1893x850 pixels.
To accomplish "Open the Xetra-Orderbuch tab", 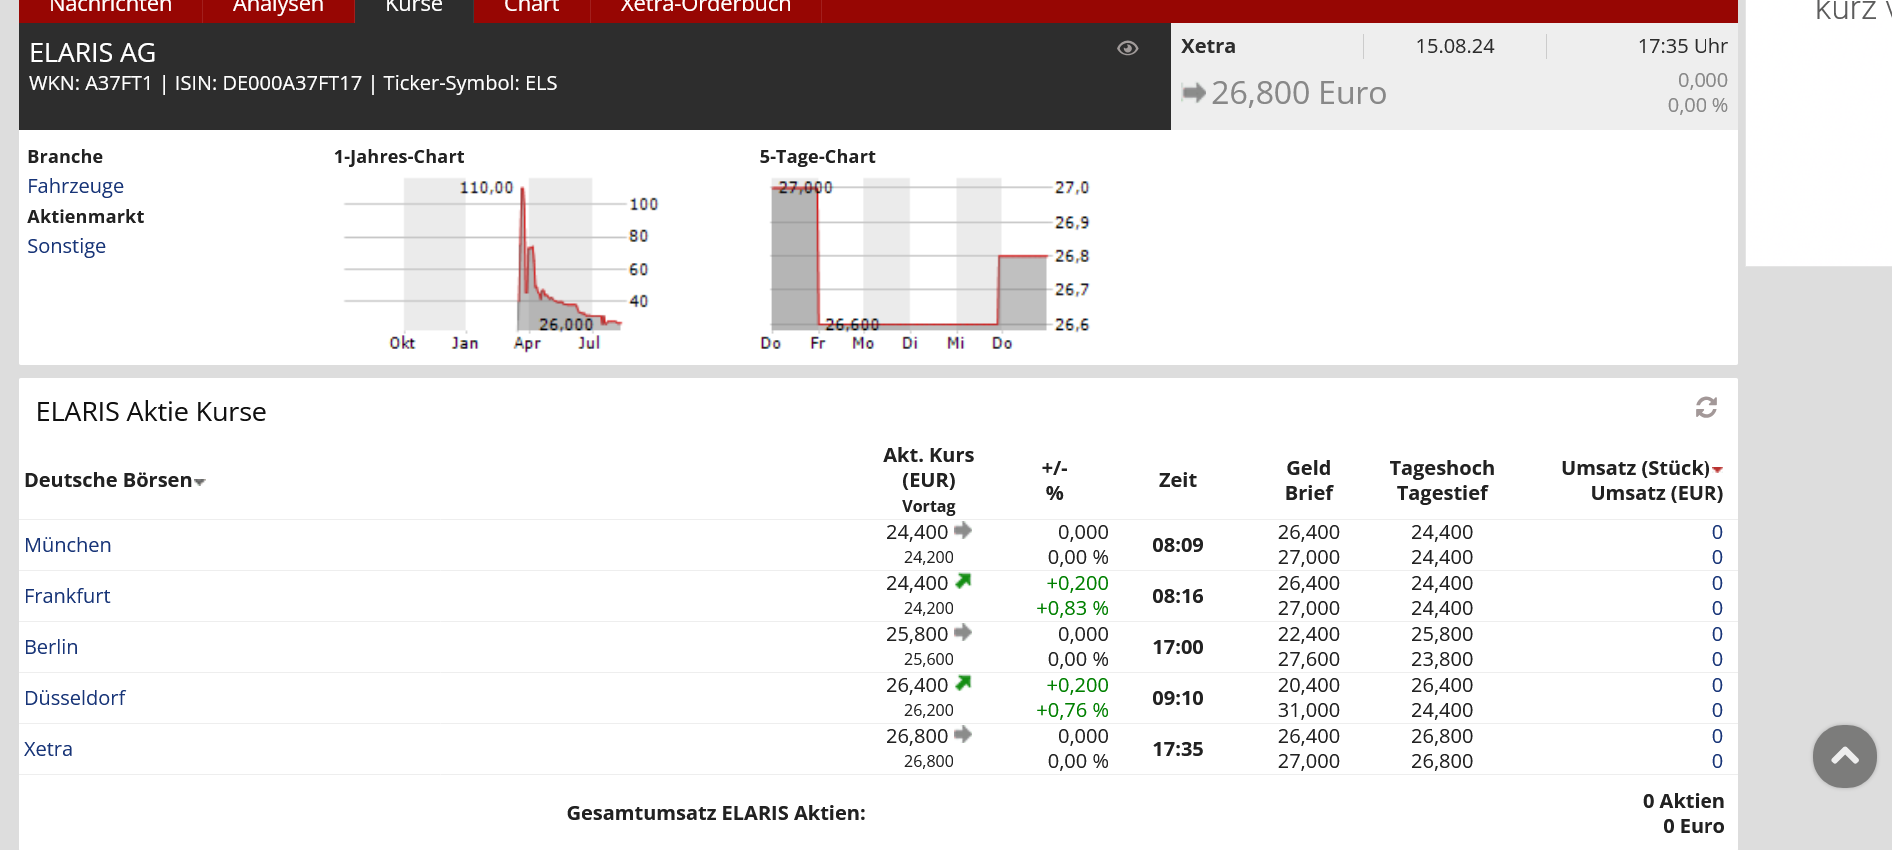I will coord(705,7).
